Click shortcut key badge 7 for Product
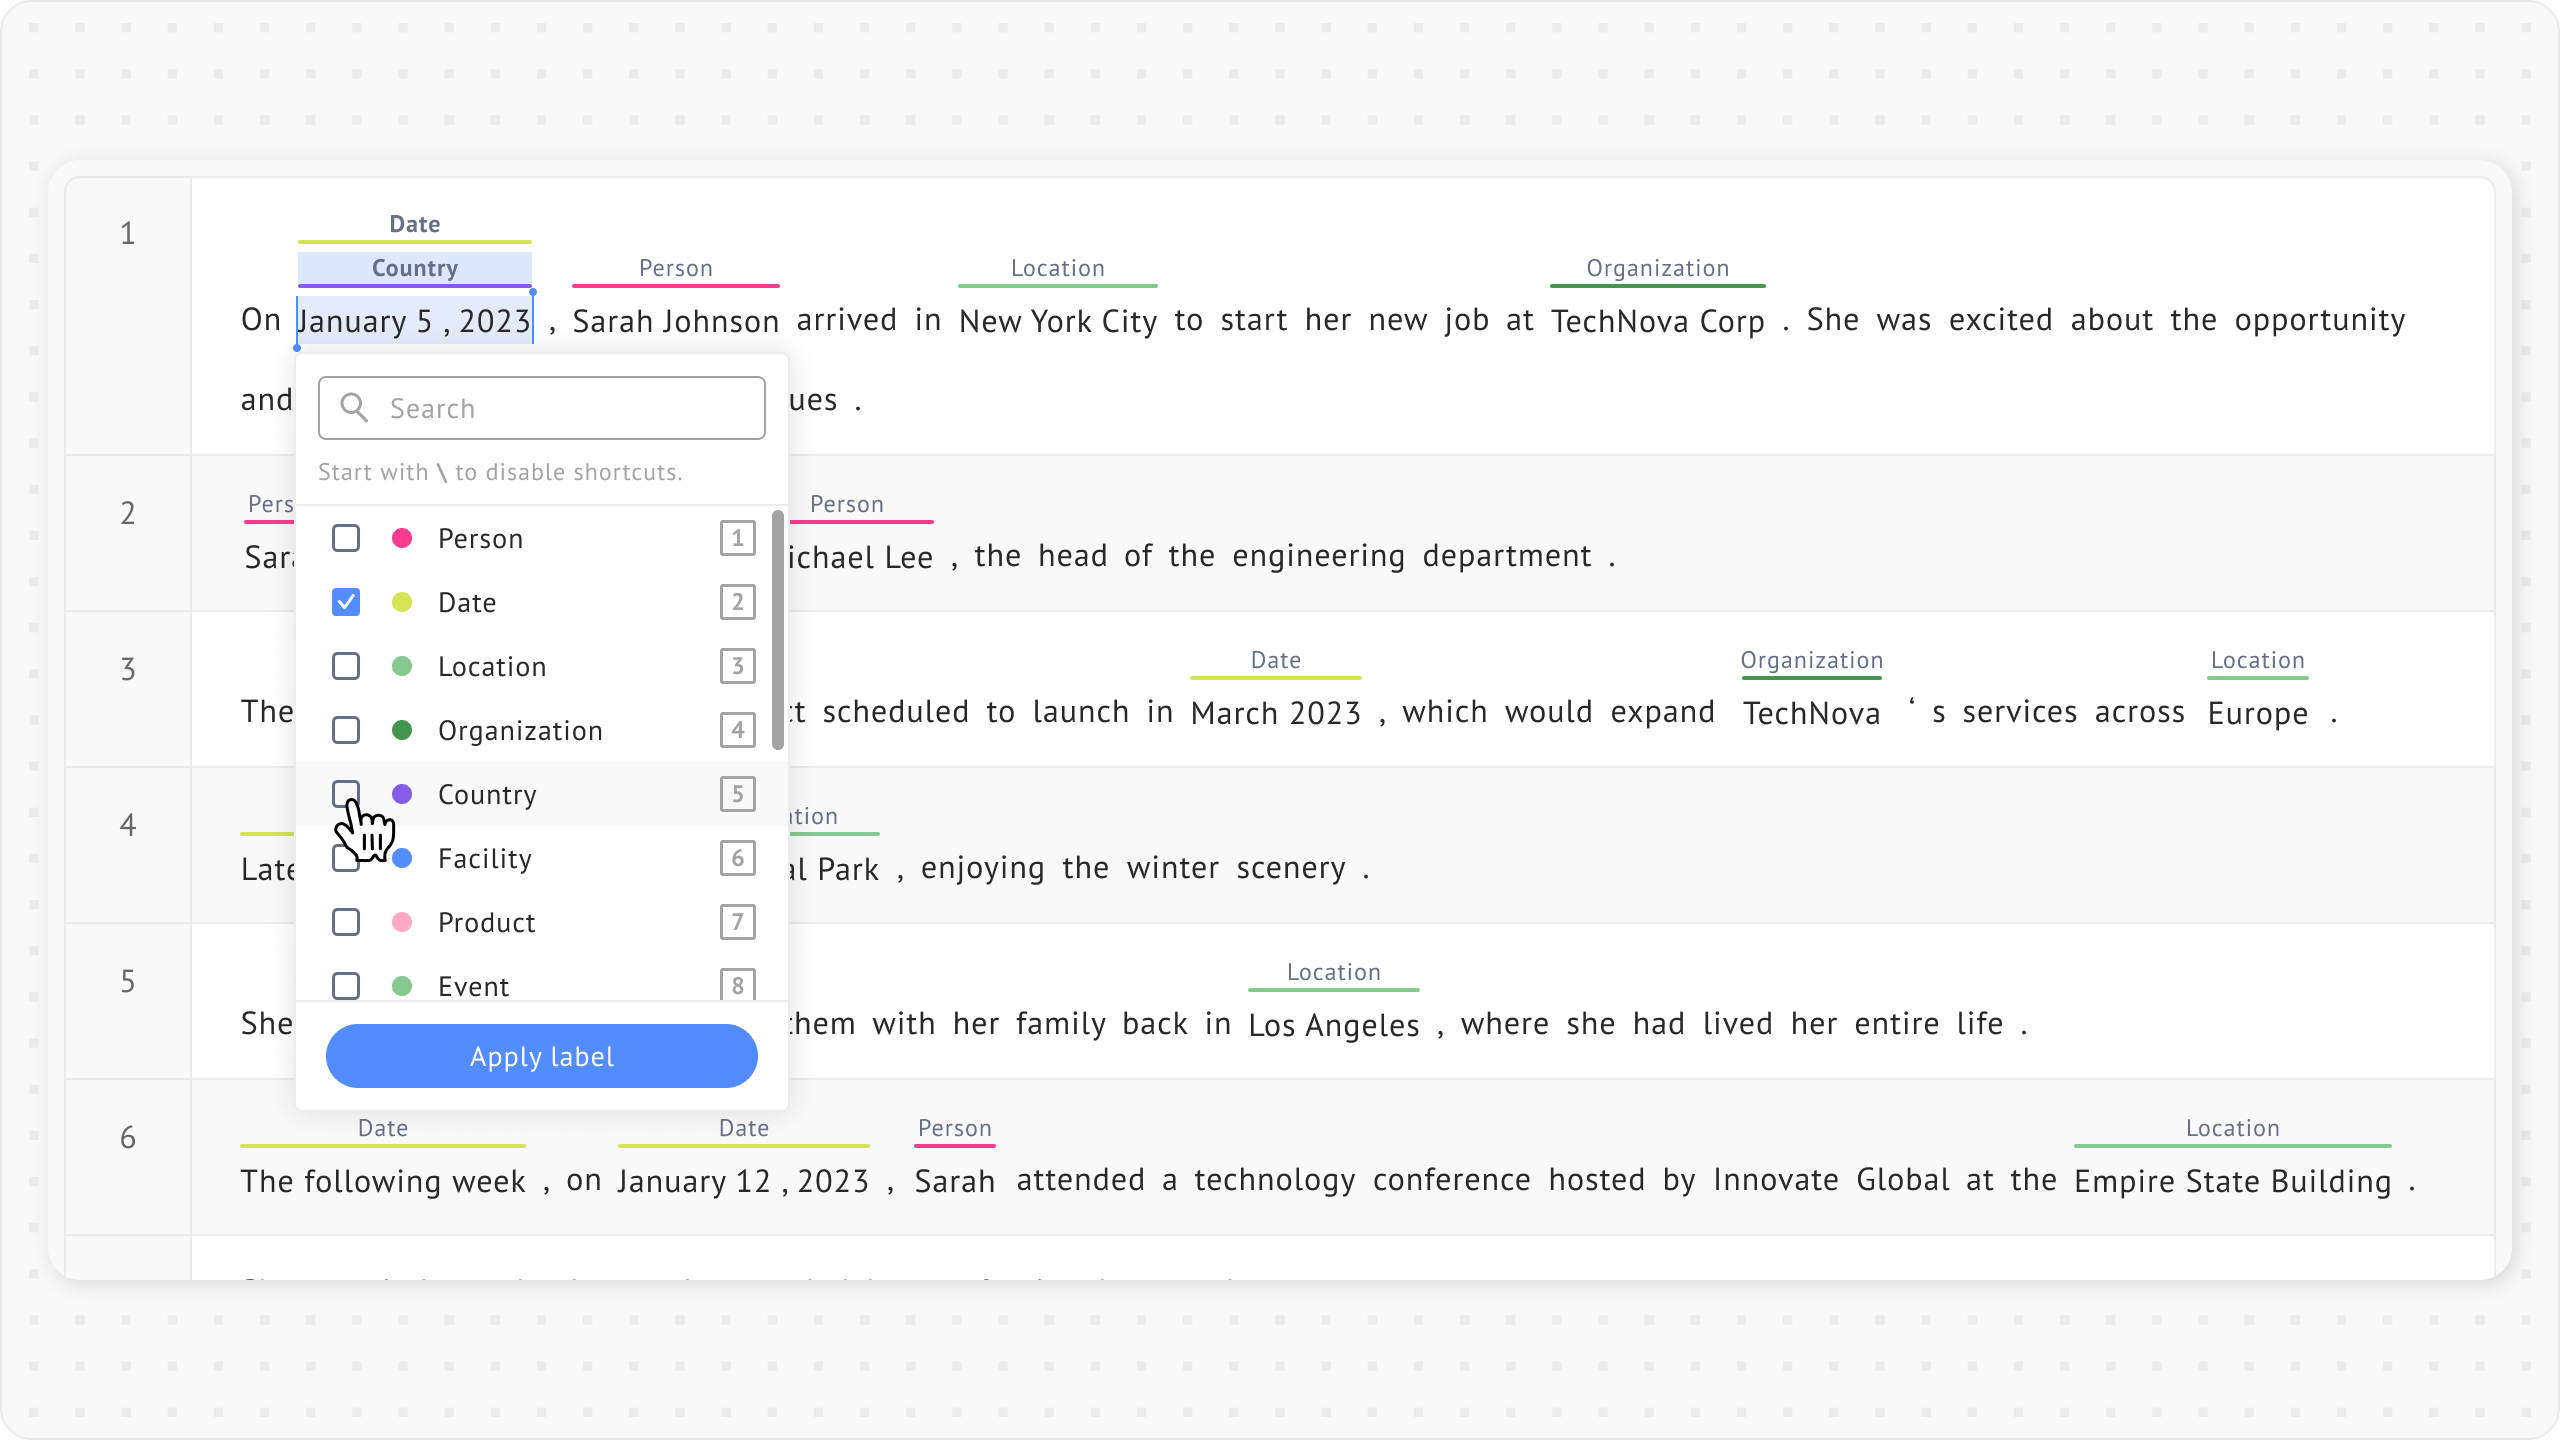2560x1440 pixels. pos(737,922)
